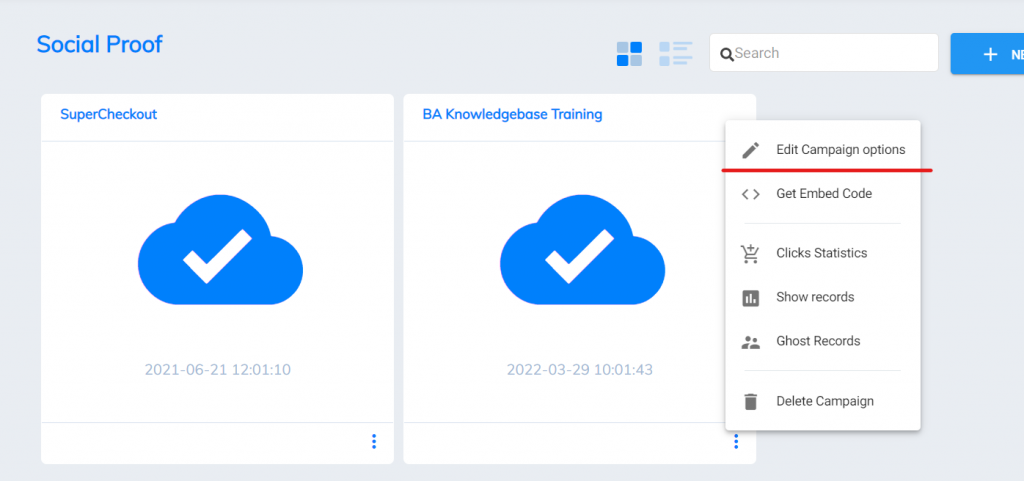Open the SuperCheckout campaign title link
Viewport: 1024px width, 481px height.
pos(108,114)
